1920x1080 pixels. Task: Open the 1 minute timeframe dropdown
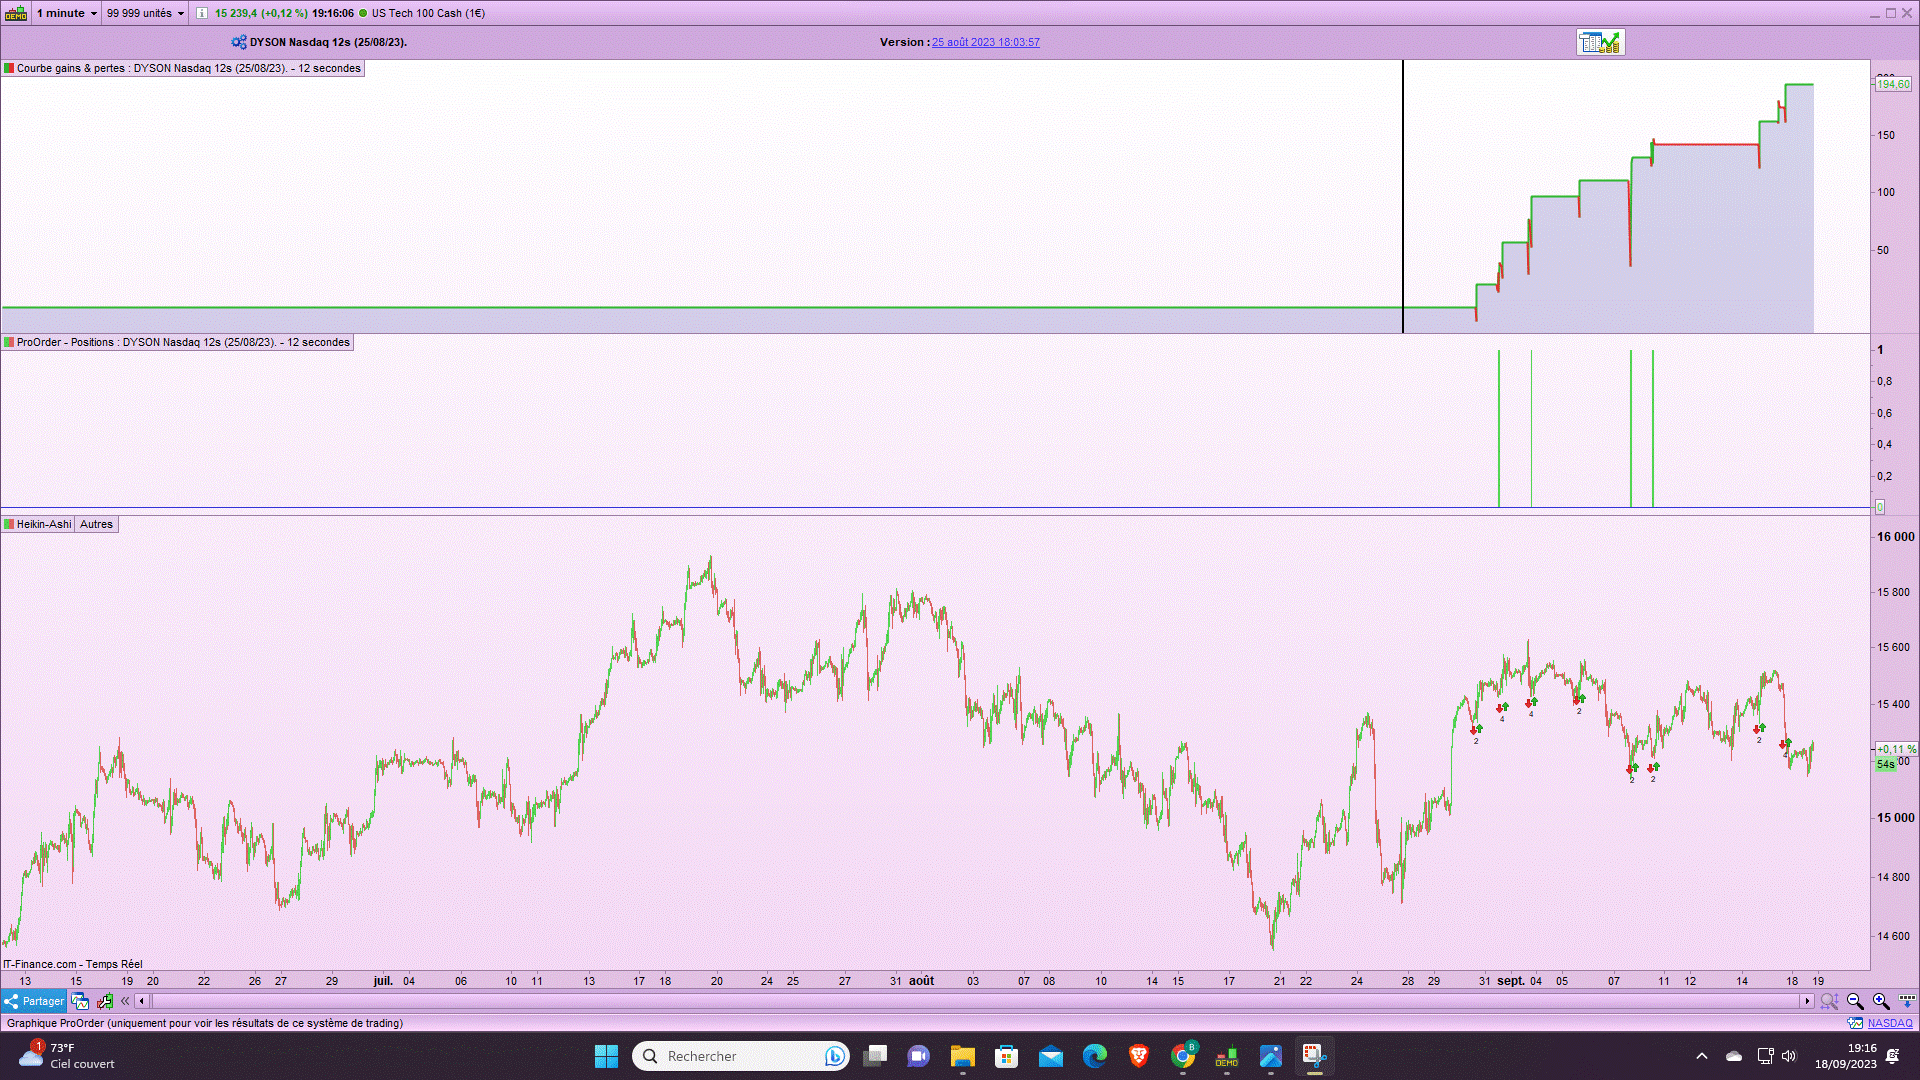click(67, 13)
